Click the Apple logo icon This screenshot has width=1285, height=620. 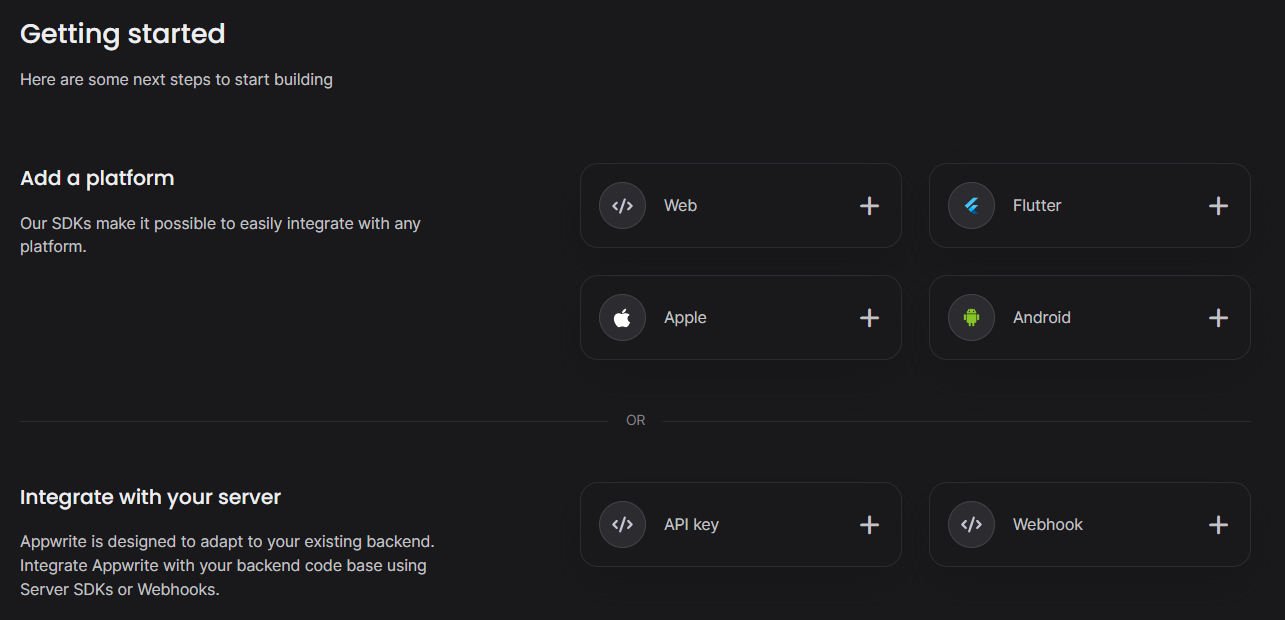(622, 318)
